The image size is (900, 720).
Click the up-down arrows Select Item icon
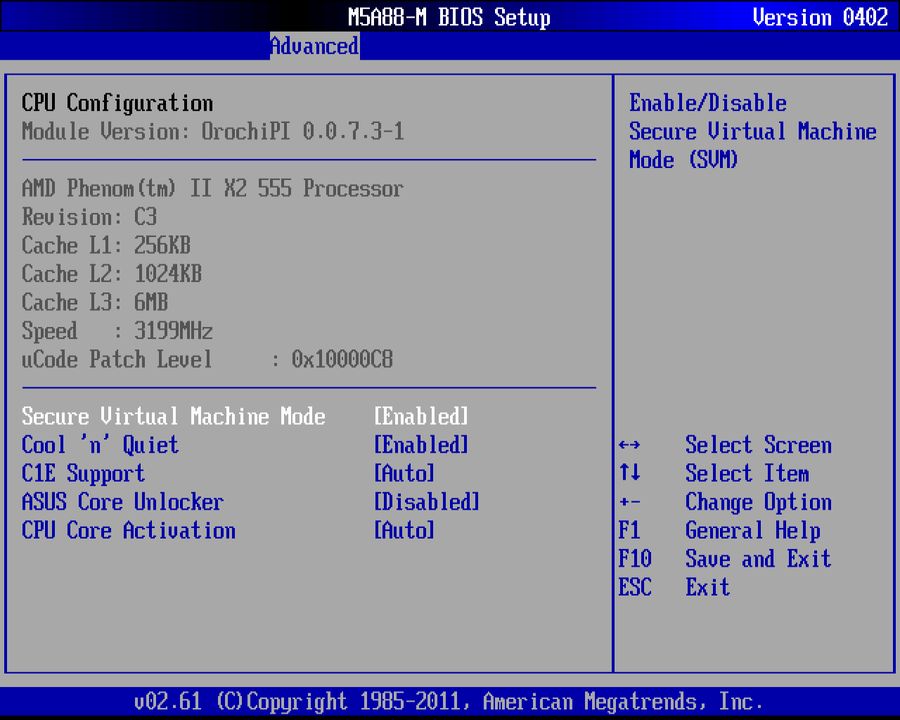tap(630, 473)
